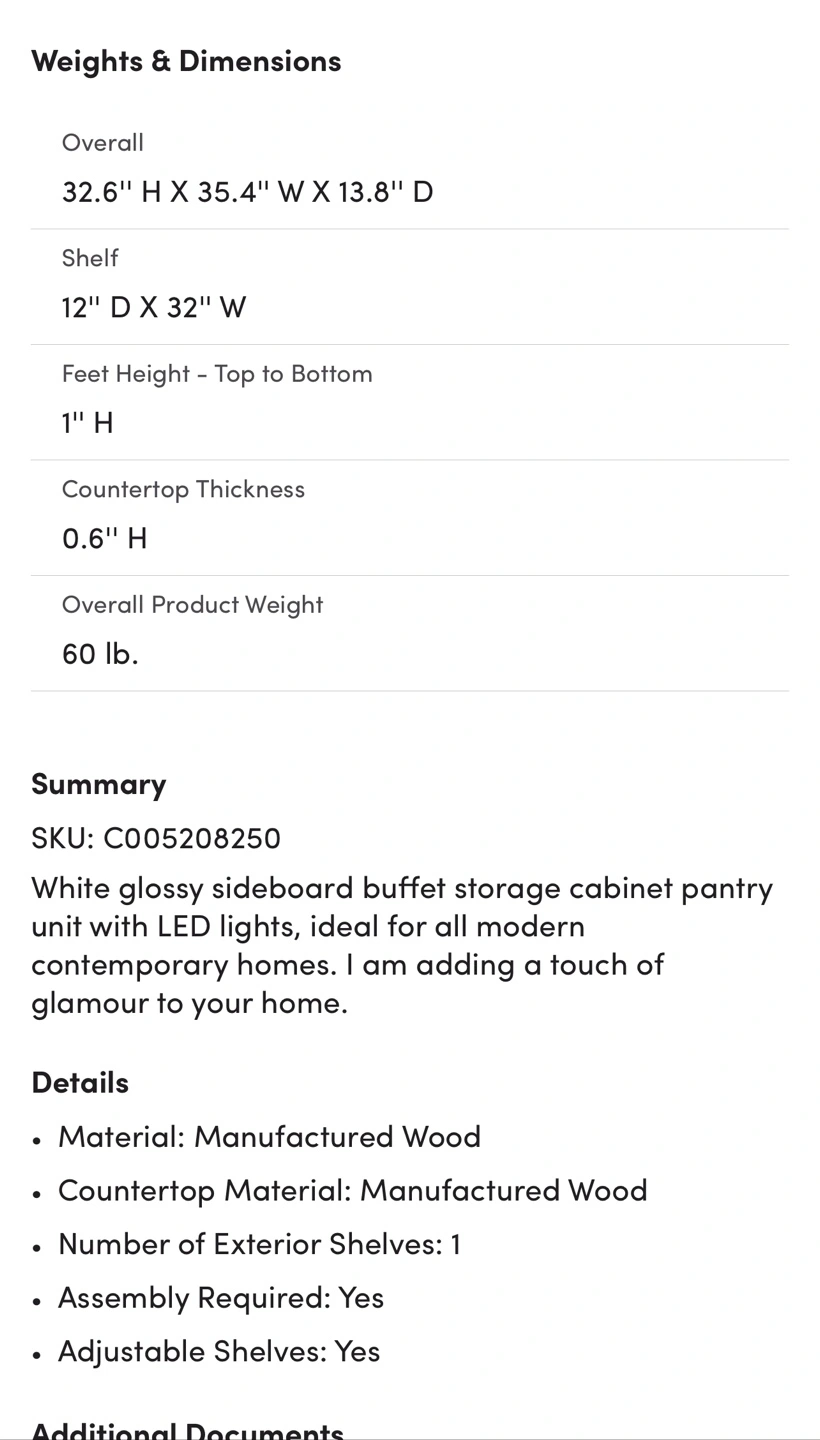
Task: Click Countertop Material: Manufactured Wood bullet
Action: click(x=352, y=1190)
